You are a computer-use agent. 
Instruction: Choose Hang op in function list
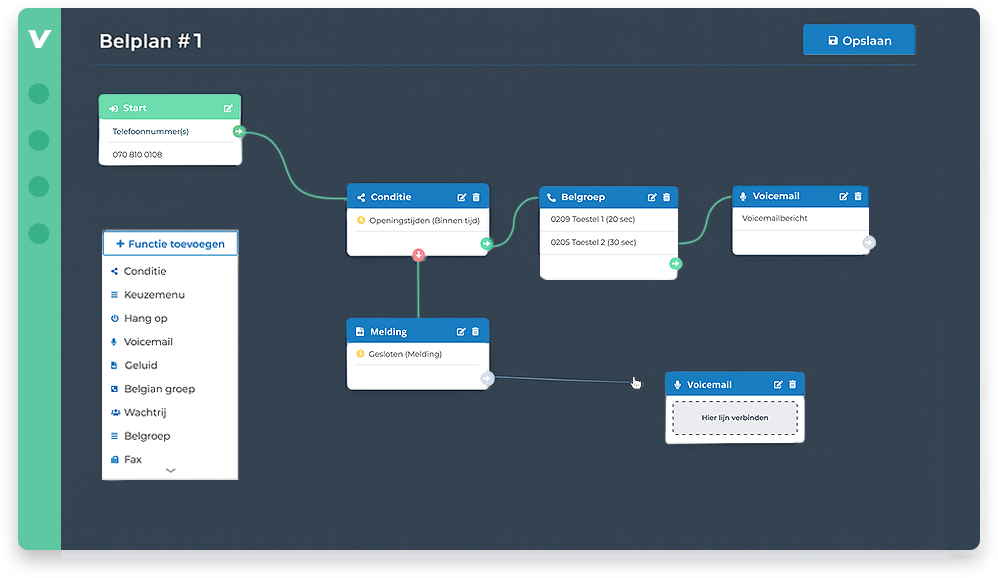[x=145, y=318]
